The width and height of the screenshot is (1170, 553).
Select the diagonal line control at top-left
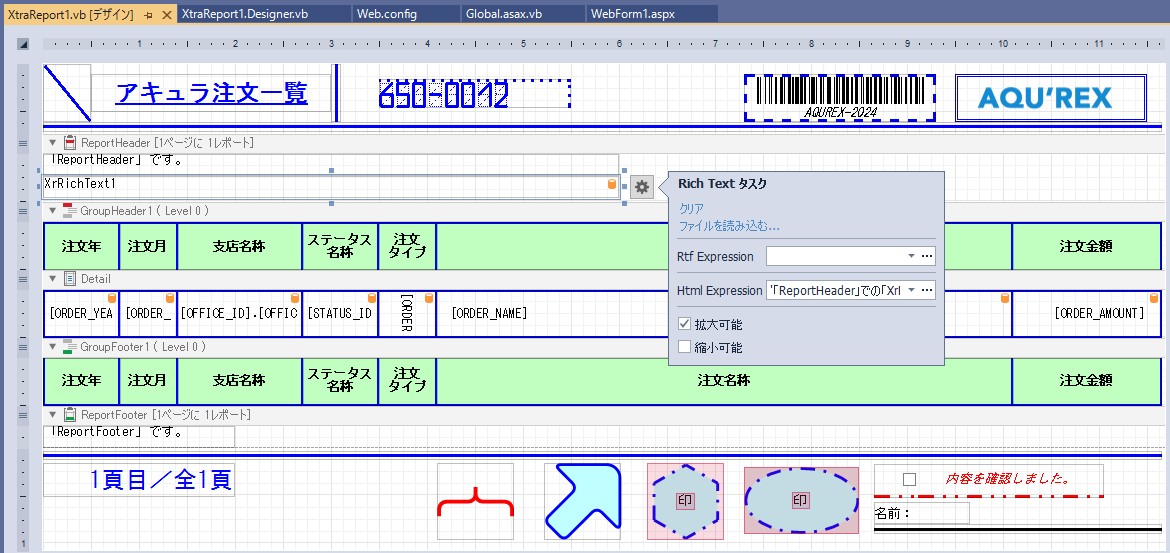point(67,93)
